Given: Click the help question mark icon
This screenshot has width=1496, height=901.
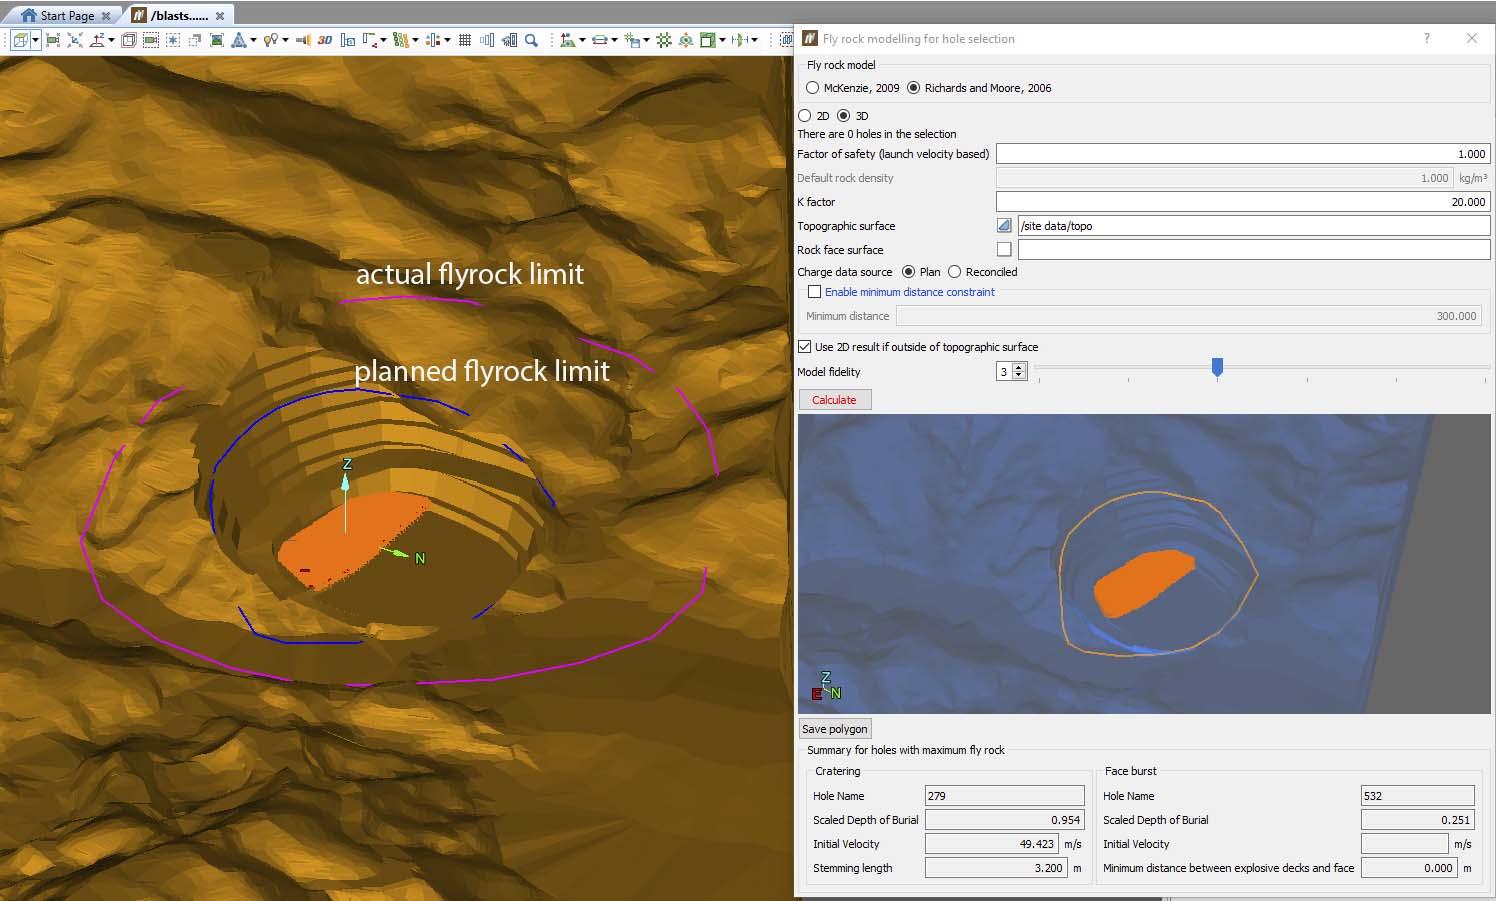Looking at the screenshot, I should pos(1426,38).
